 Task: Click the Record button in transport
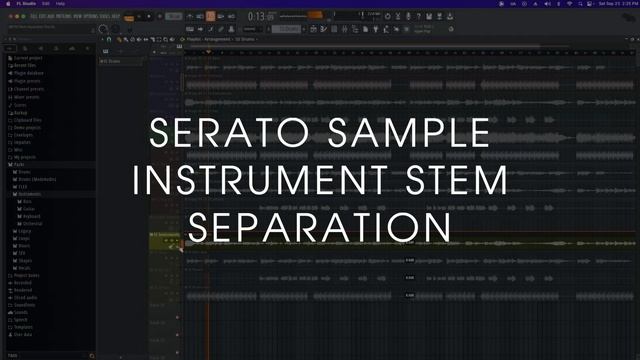[160, 16]
